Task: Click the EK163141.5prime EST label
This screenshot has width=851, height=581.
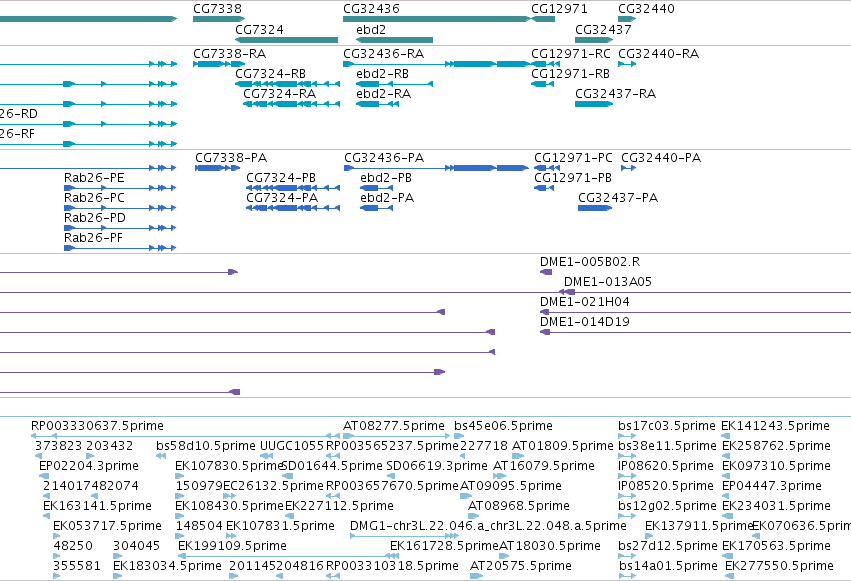Action: coord(97,506)
